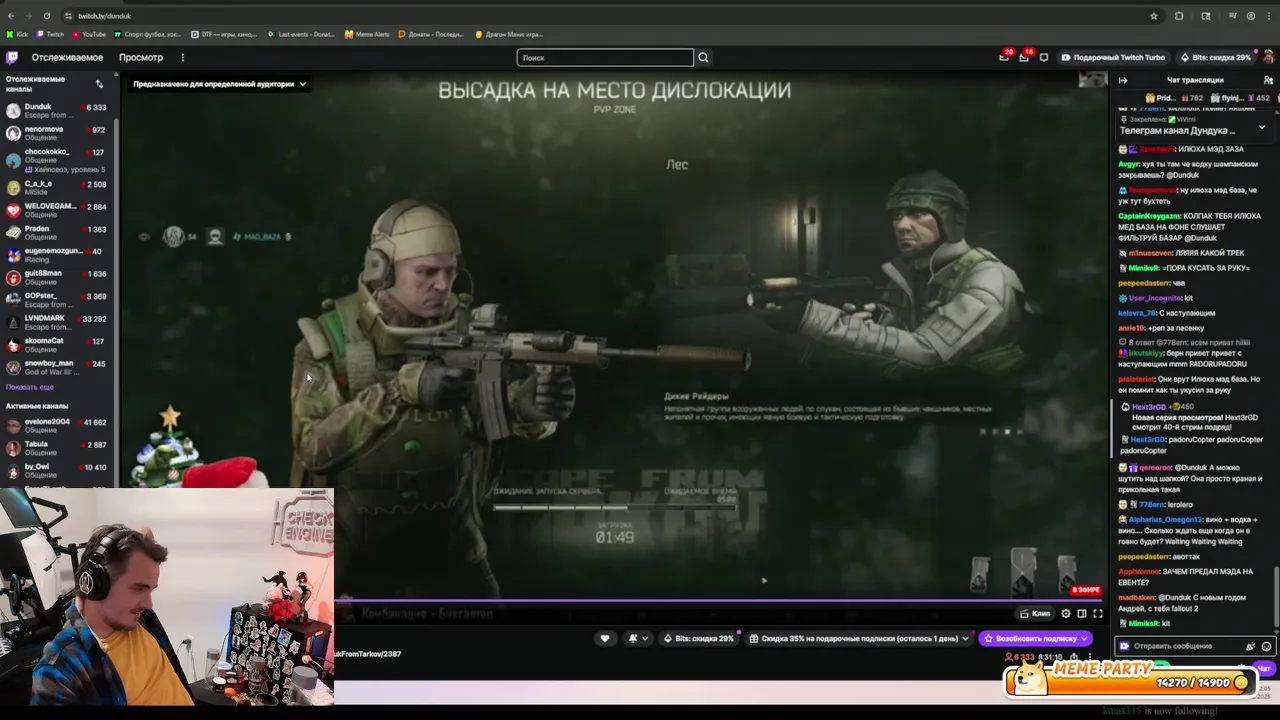Open Prime loot inbox with badge 28
This screenshot has height=720, width=1280.
click(x=1004, y=57)
